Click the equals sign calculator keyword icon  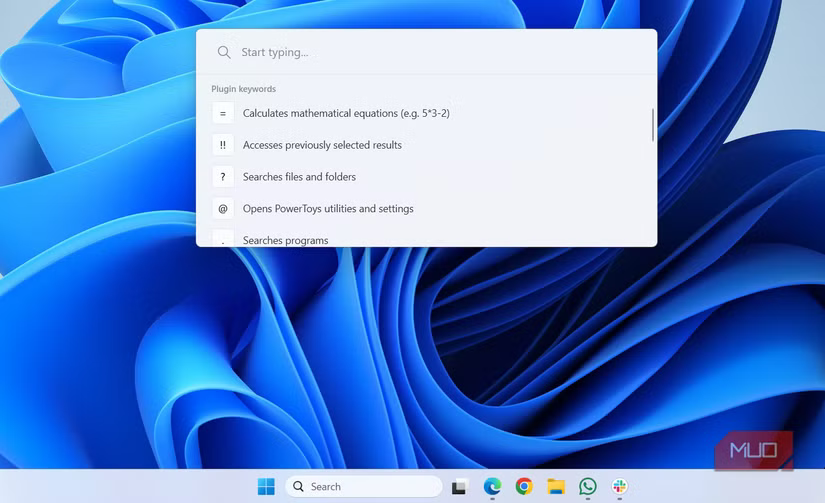coord(223,114)
